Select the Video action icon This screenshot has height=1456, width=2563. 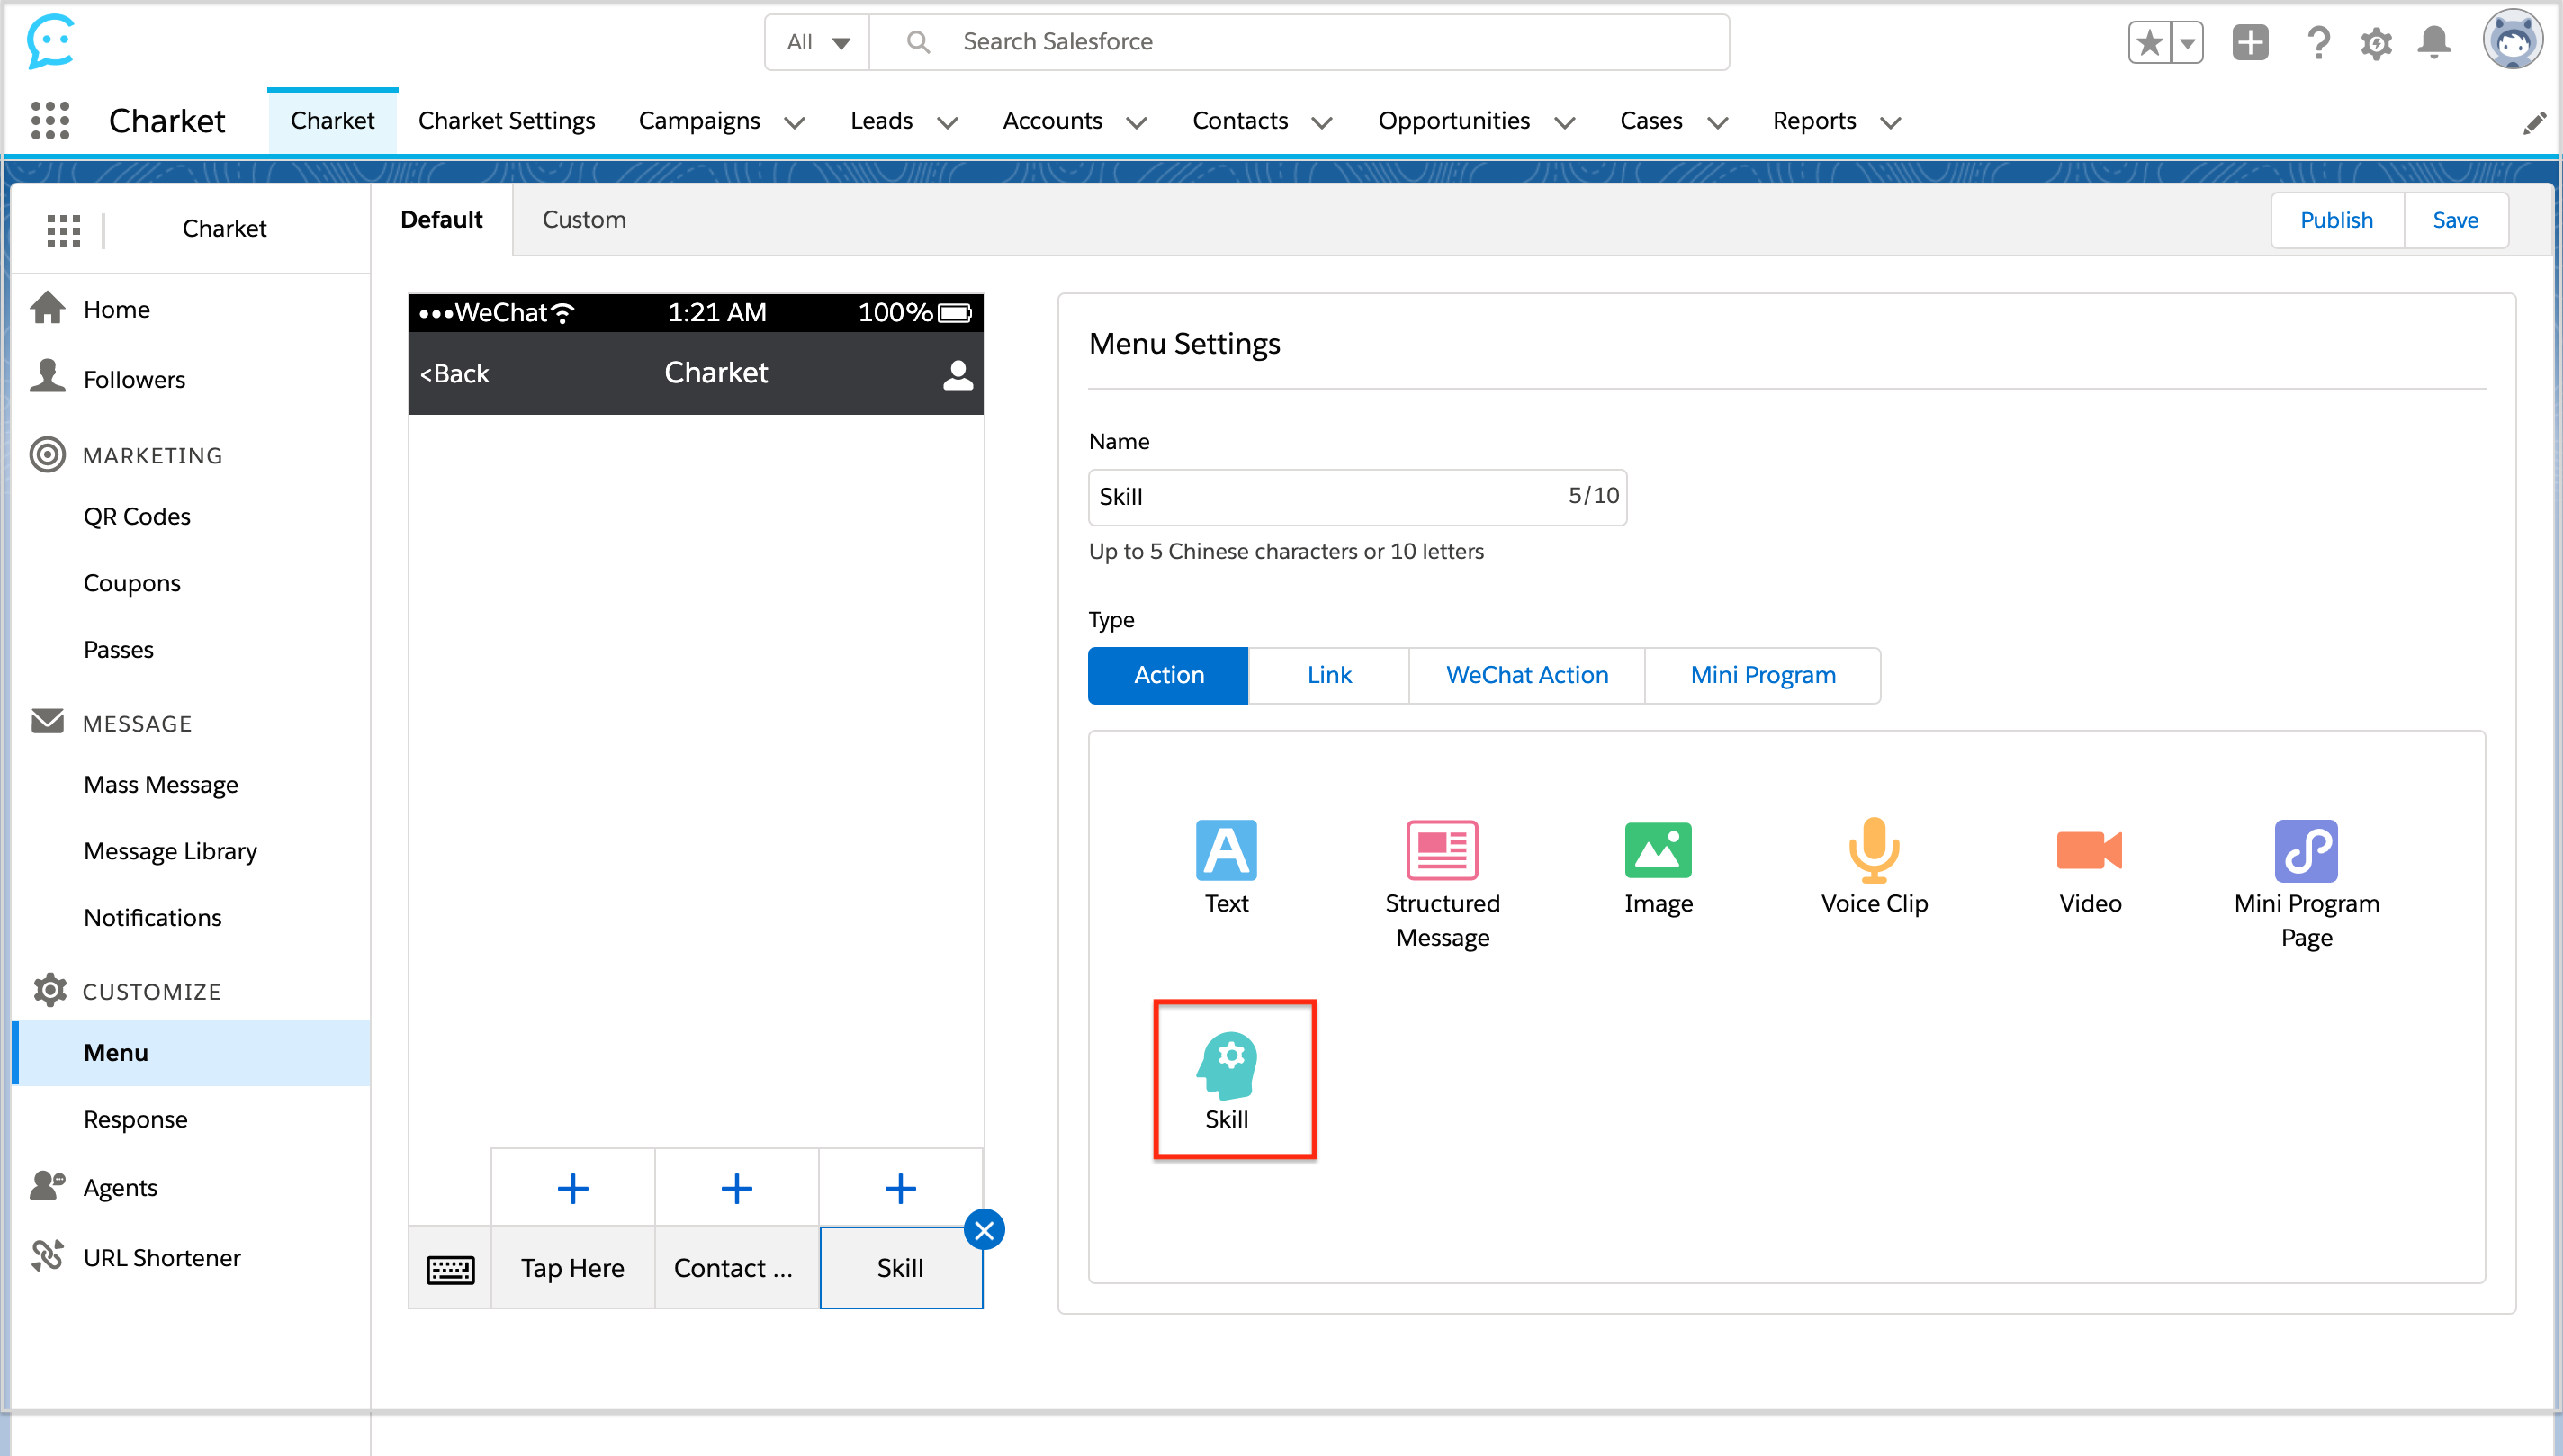pyautogui.click(x=2089, y=852)
